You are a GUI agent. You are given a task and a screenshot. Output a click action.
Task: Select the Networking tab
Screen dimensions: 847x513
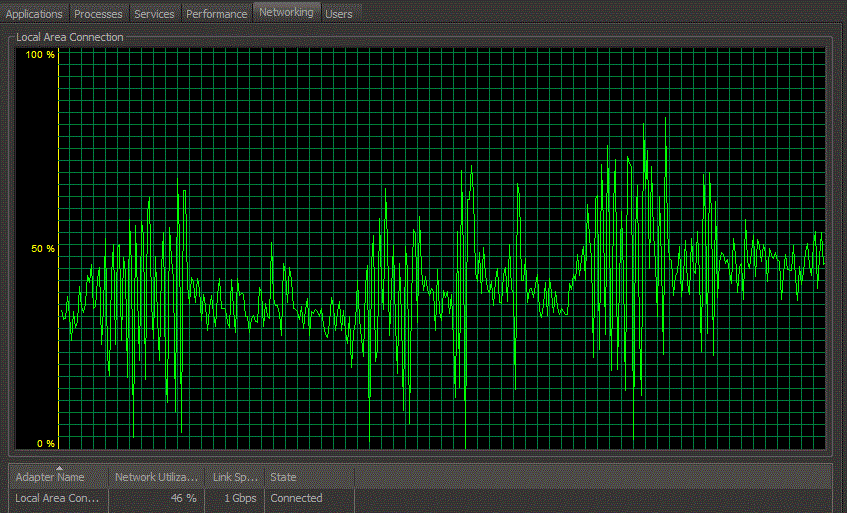click(x=286, y=13)
